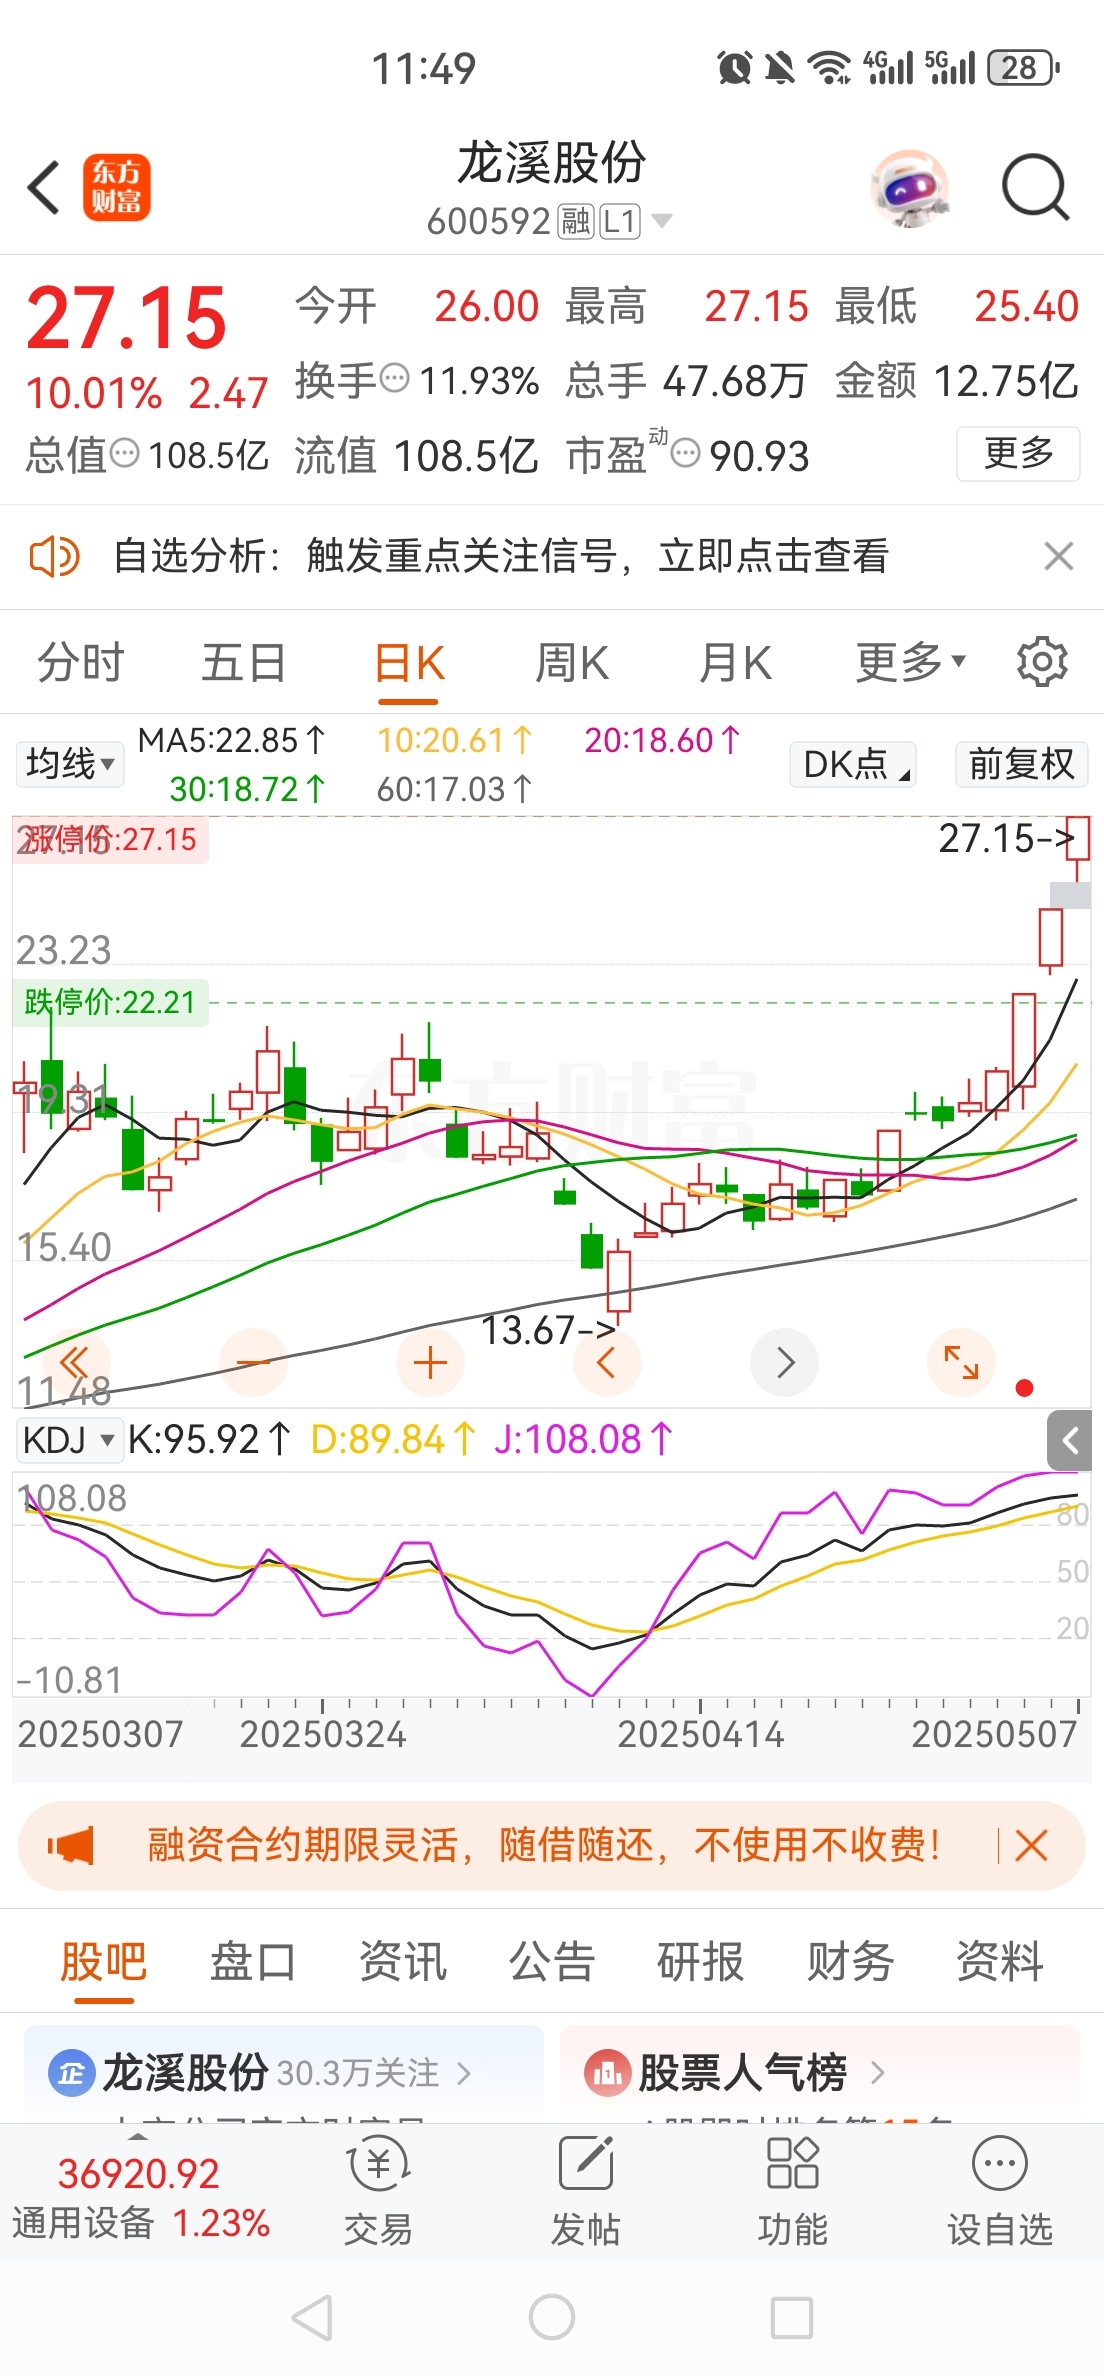Viewport: 1104px width, 2376px height.
Task: Jump to earliest candles with double-left arrow
Action: tap(76, 1362)
